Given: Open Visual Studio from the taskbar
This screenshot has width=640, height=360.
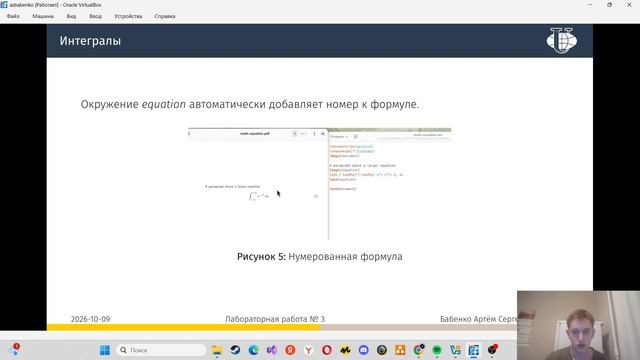Looking at the screenshot, I should tap(272, 350).
